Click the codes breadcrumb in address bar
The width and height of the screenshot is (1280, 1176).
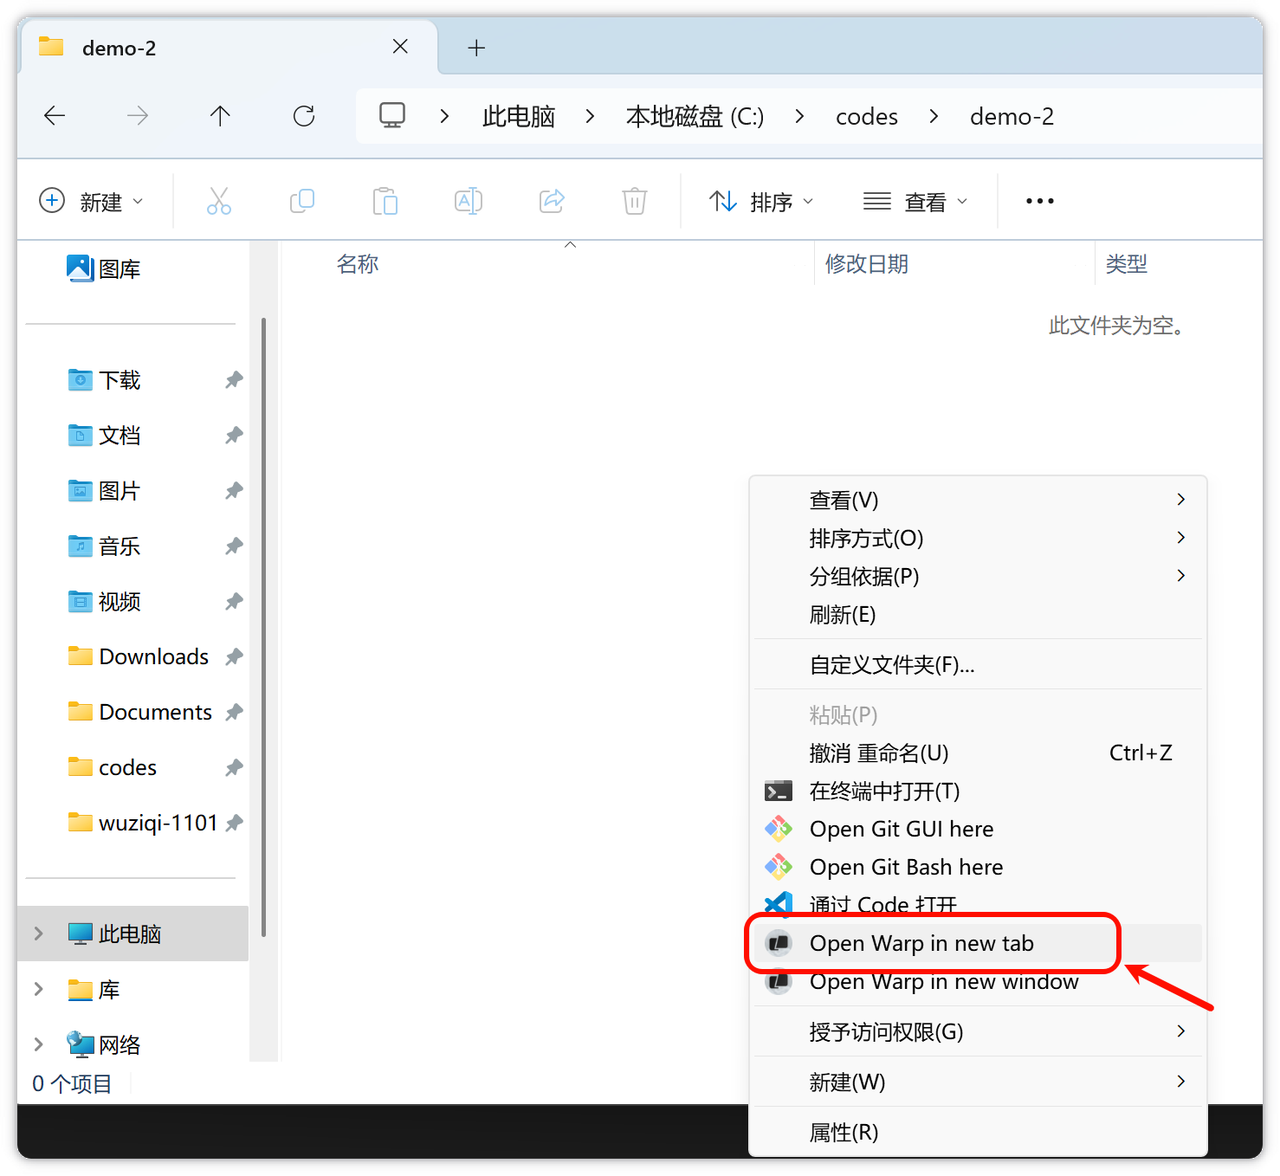coord(866,116)
